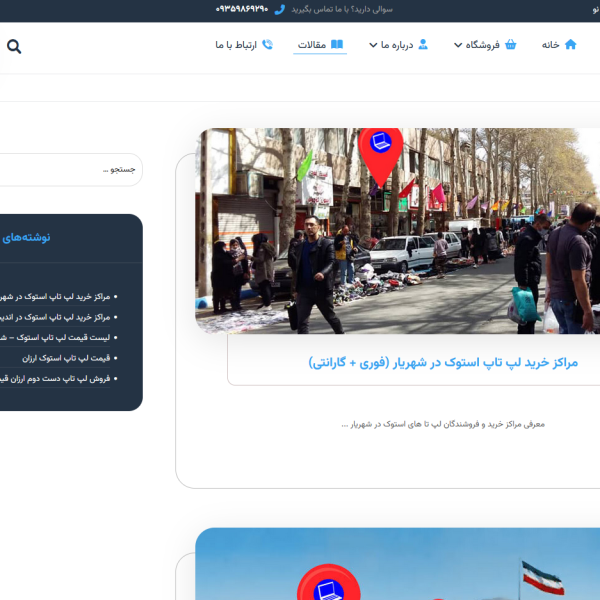Click the red laptop map pin on street photo

(x=380, y=157)
